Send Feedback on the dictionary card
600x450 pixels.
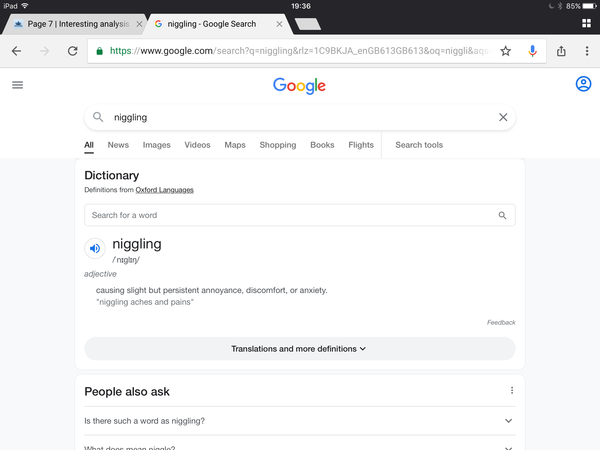click(501, 323)
